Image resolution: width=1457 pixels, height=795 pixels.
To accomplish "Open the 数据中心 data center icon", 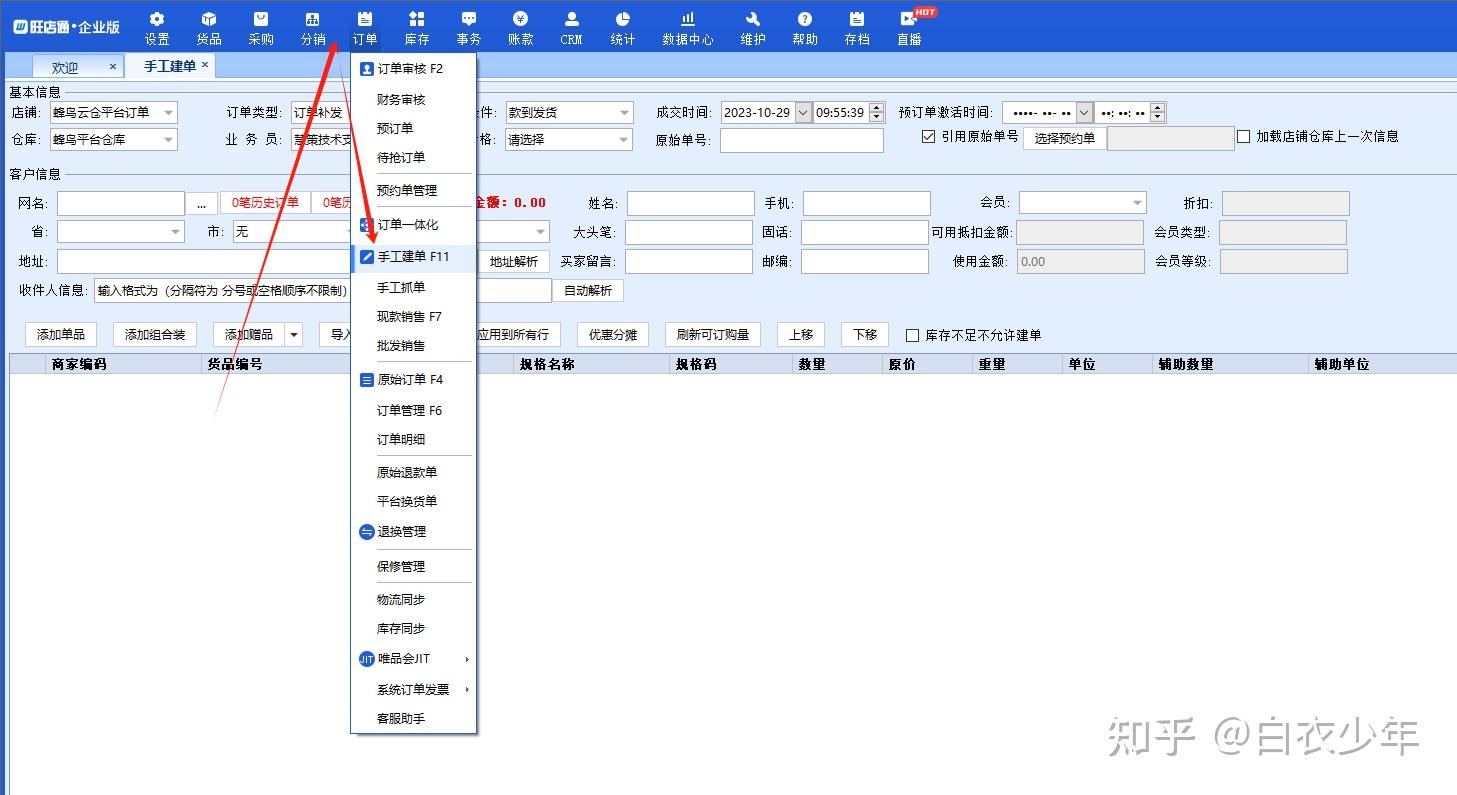I will point(688,28).
